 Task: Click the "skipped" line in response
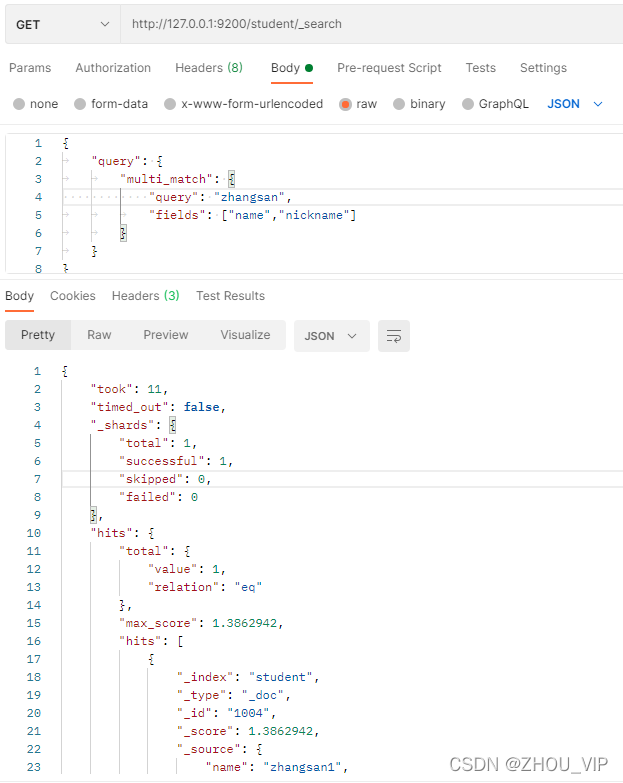click(x=165, y=479)
